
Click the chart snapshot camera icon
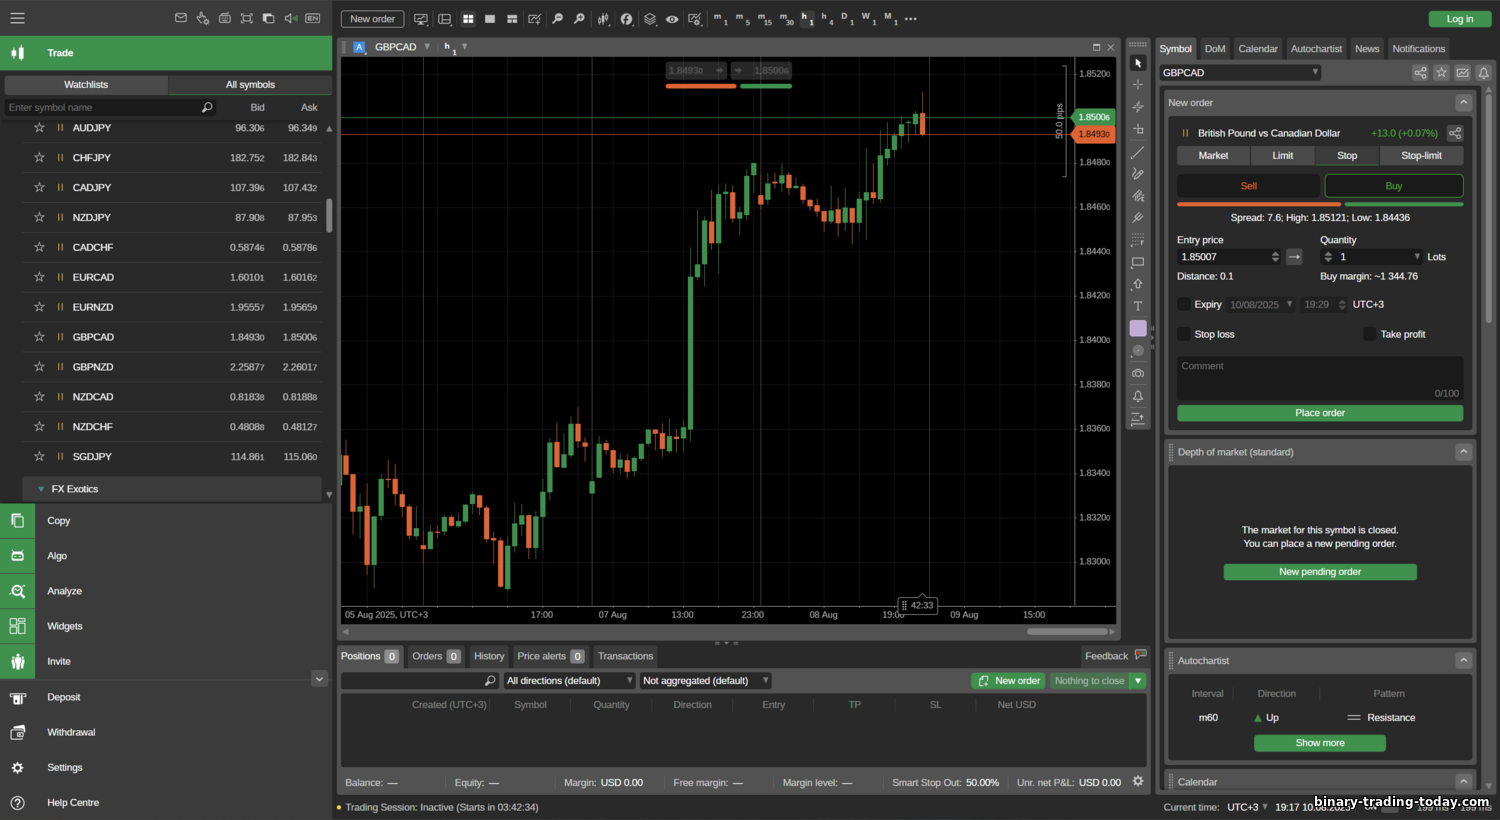coord(1138,373)
